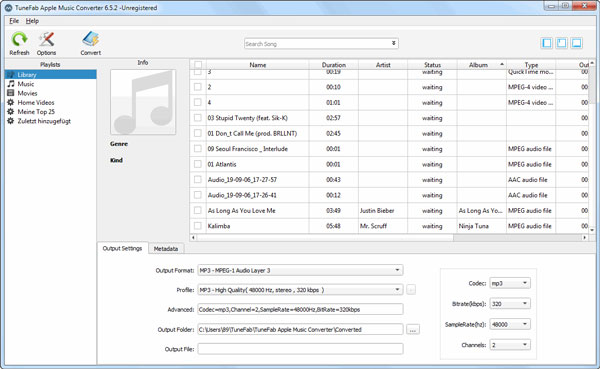Select the Kalimba song name

tap(219, 226)
